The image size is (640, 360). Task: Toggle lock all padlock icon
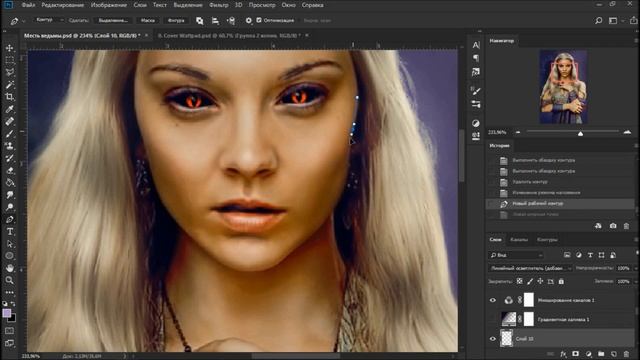pyautogui.click(x=561, y=281)
